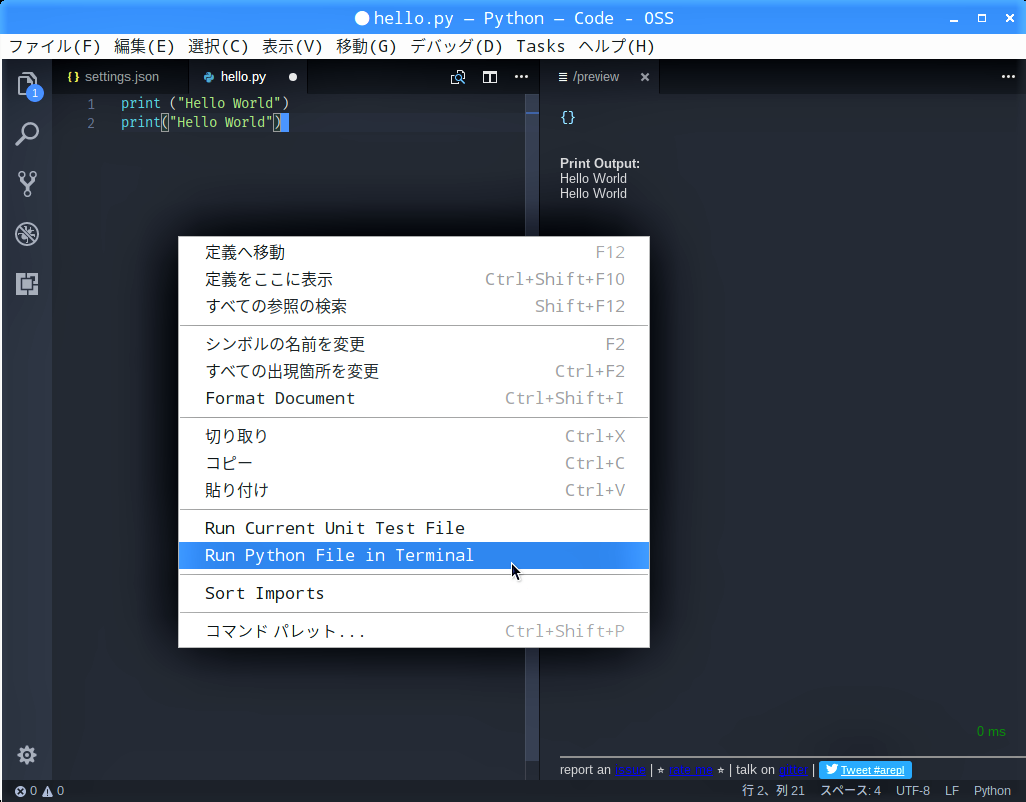Open the 編集(E) menu
Screen dimensions: 1026x802
coord(144,46)
